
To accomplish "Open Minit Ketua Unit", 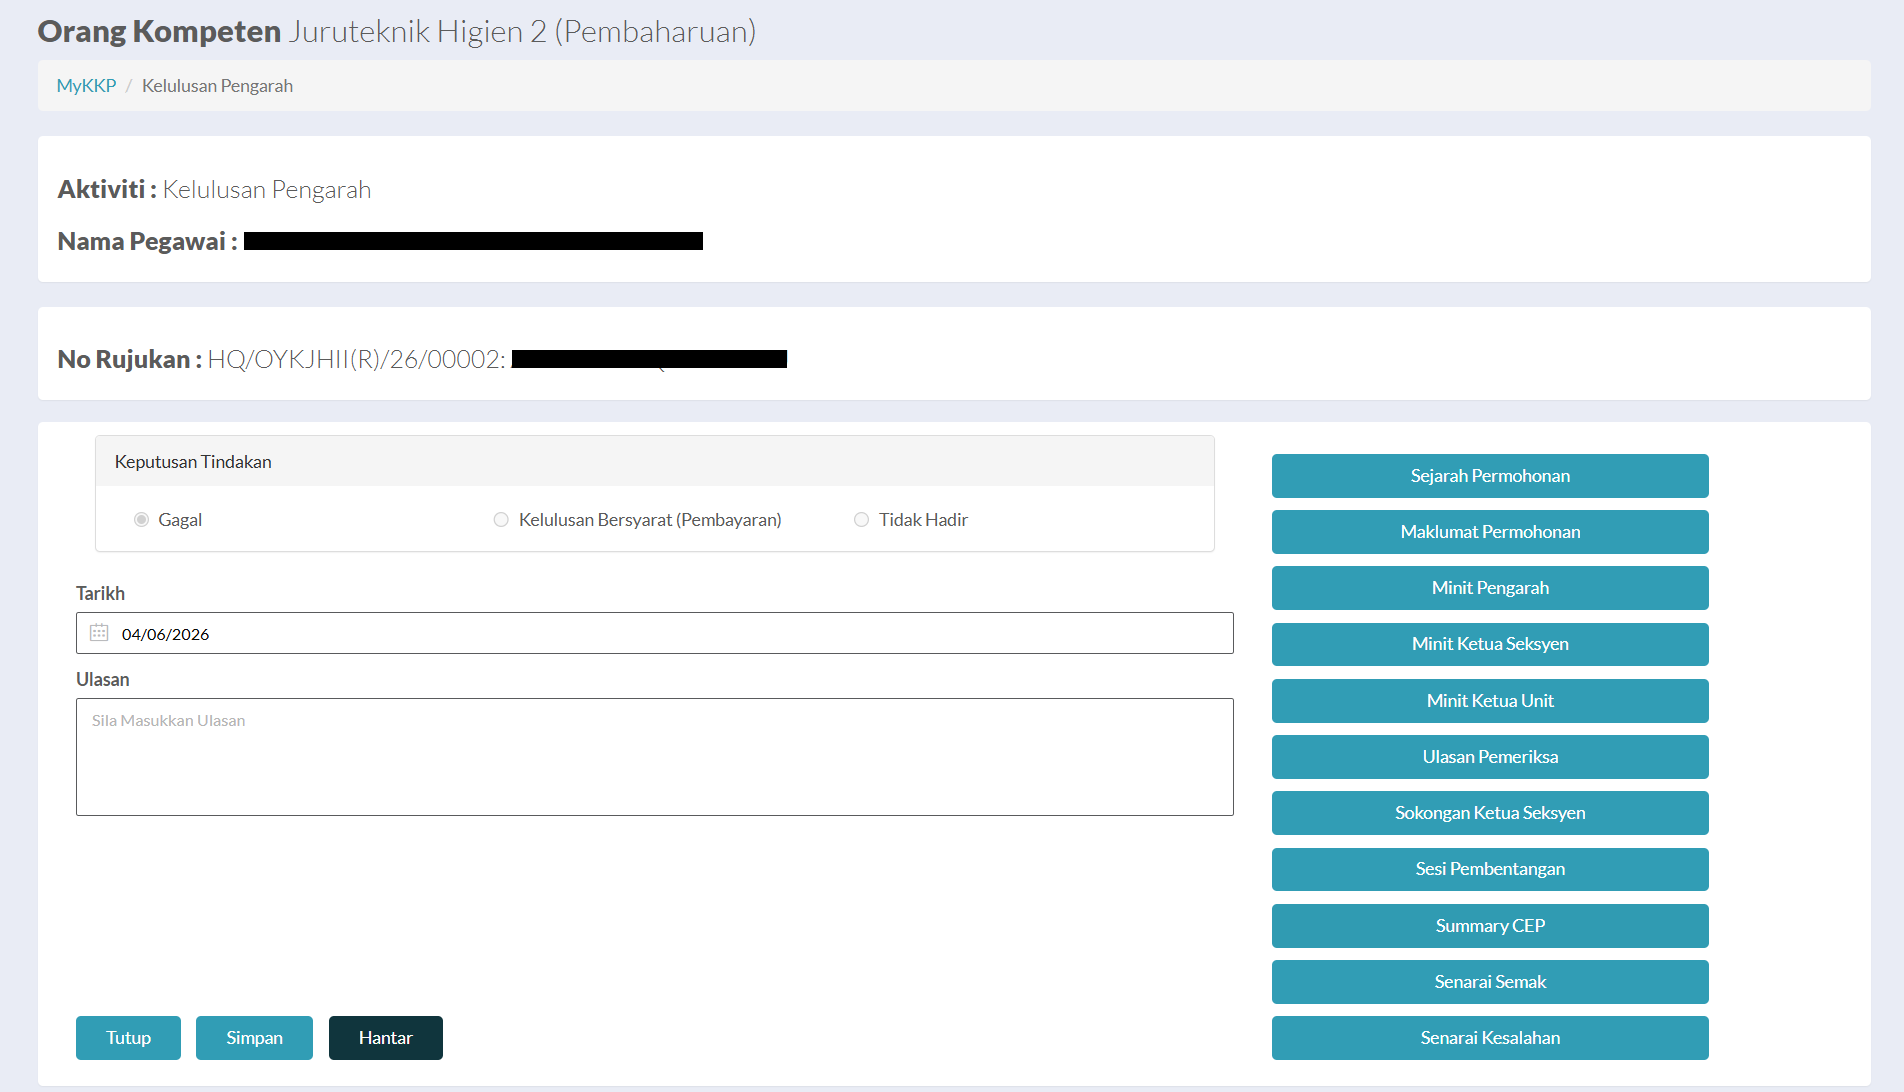I will pyautogui.click(x=1490, y=701).
